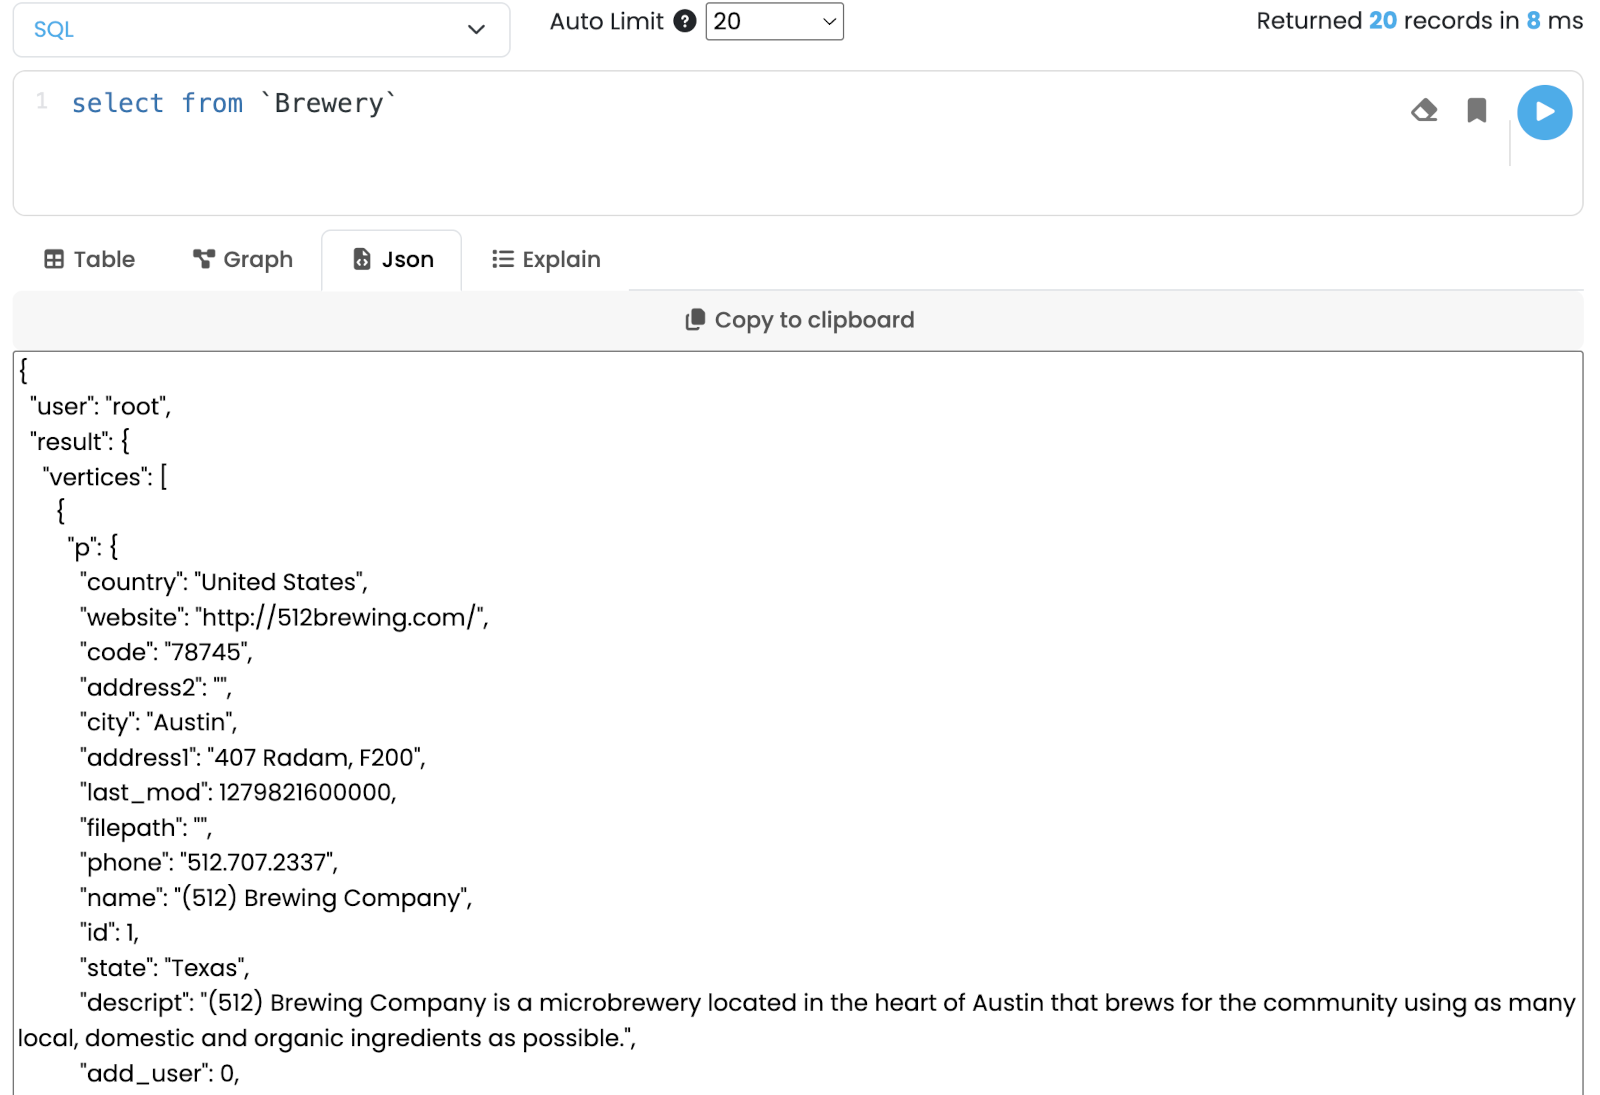Open the Explain tab
This screenshot has height=1095, width=1600.
click(x=546, y=260)
